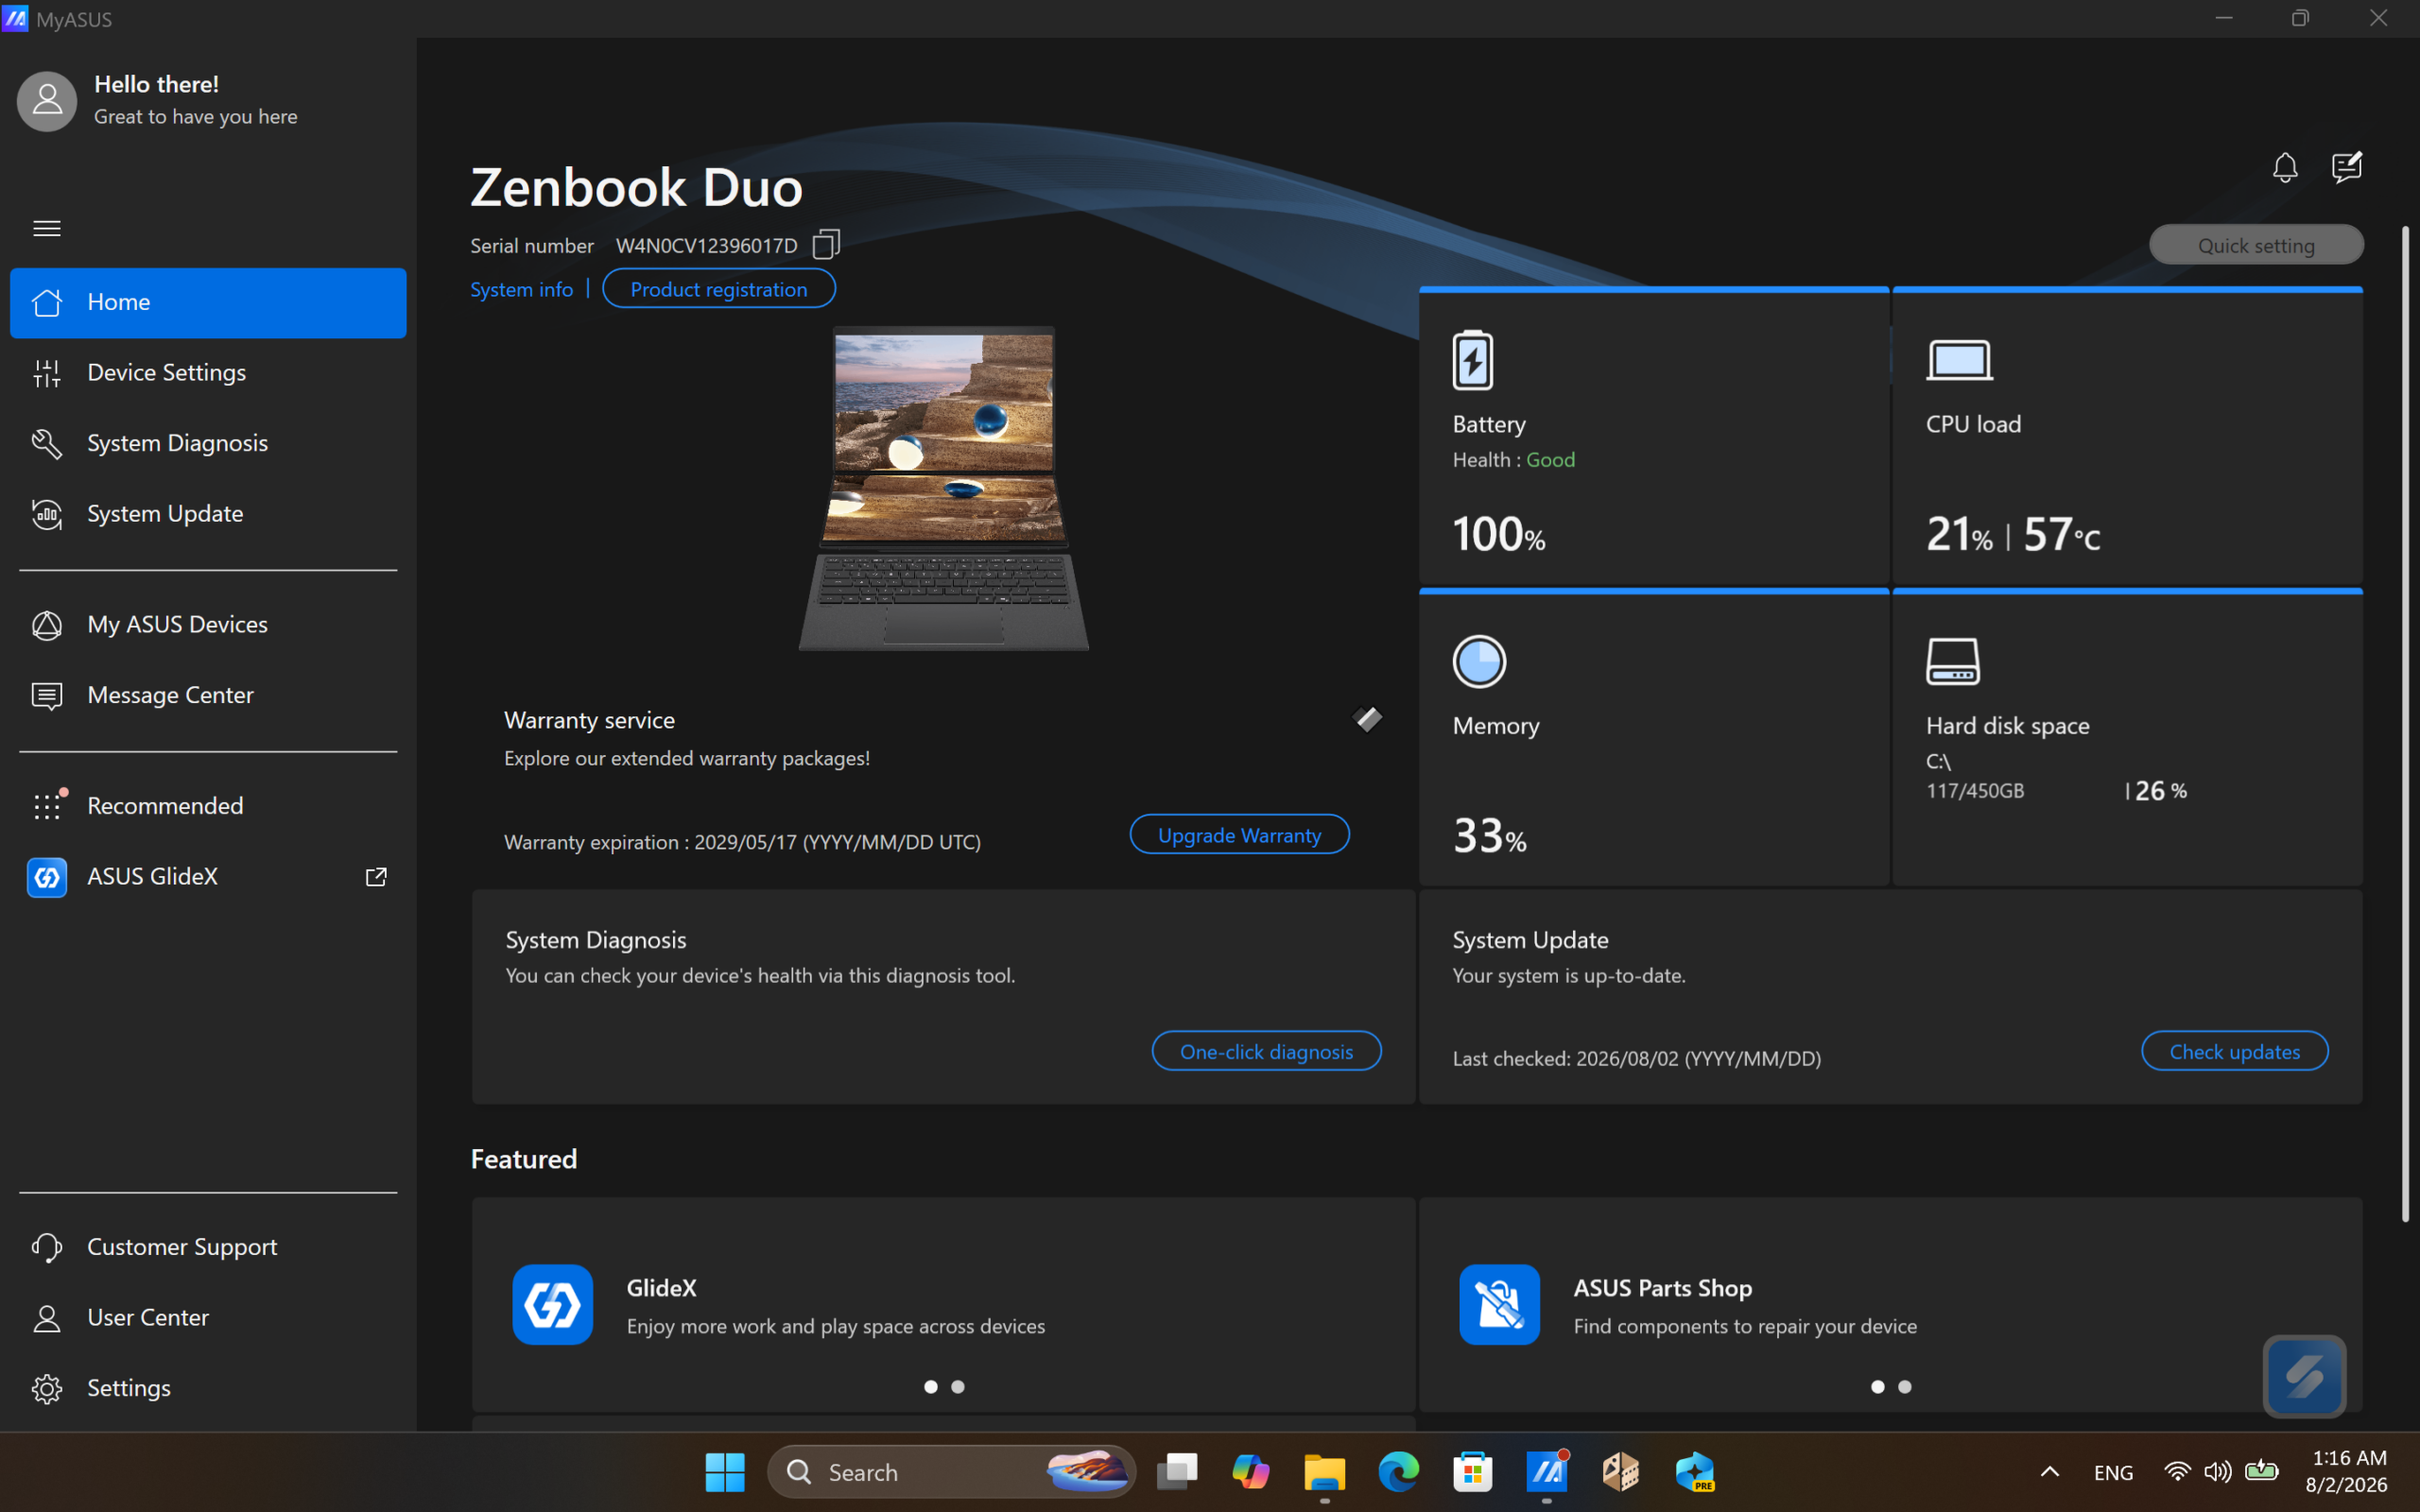The image size is (2420, 1512).
Task: Select the second GlideX carousel dot
Action: click(x=958, y=1387)
